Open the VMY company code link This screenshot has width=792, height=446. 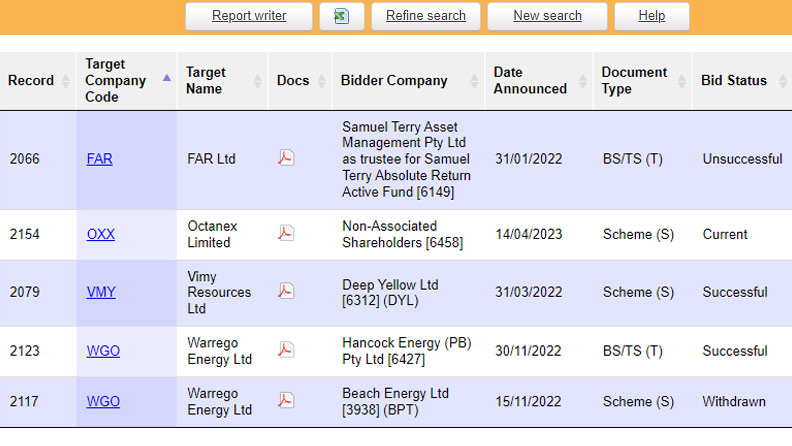click(101, 293)
